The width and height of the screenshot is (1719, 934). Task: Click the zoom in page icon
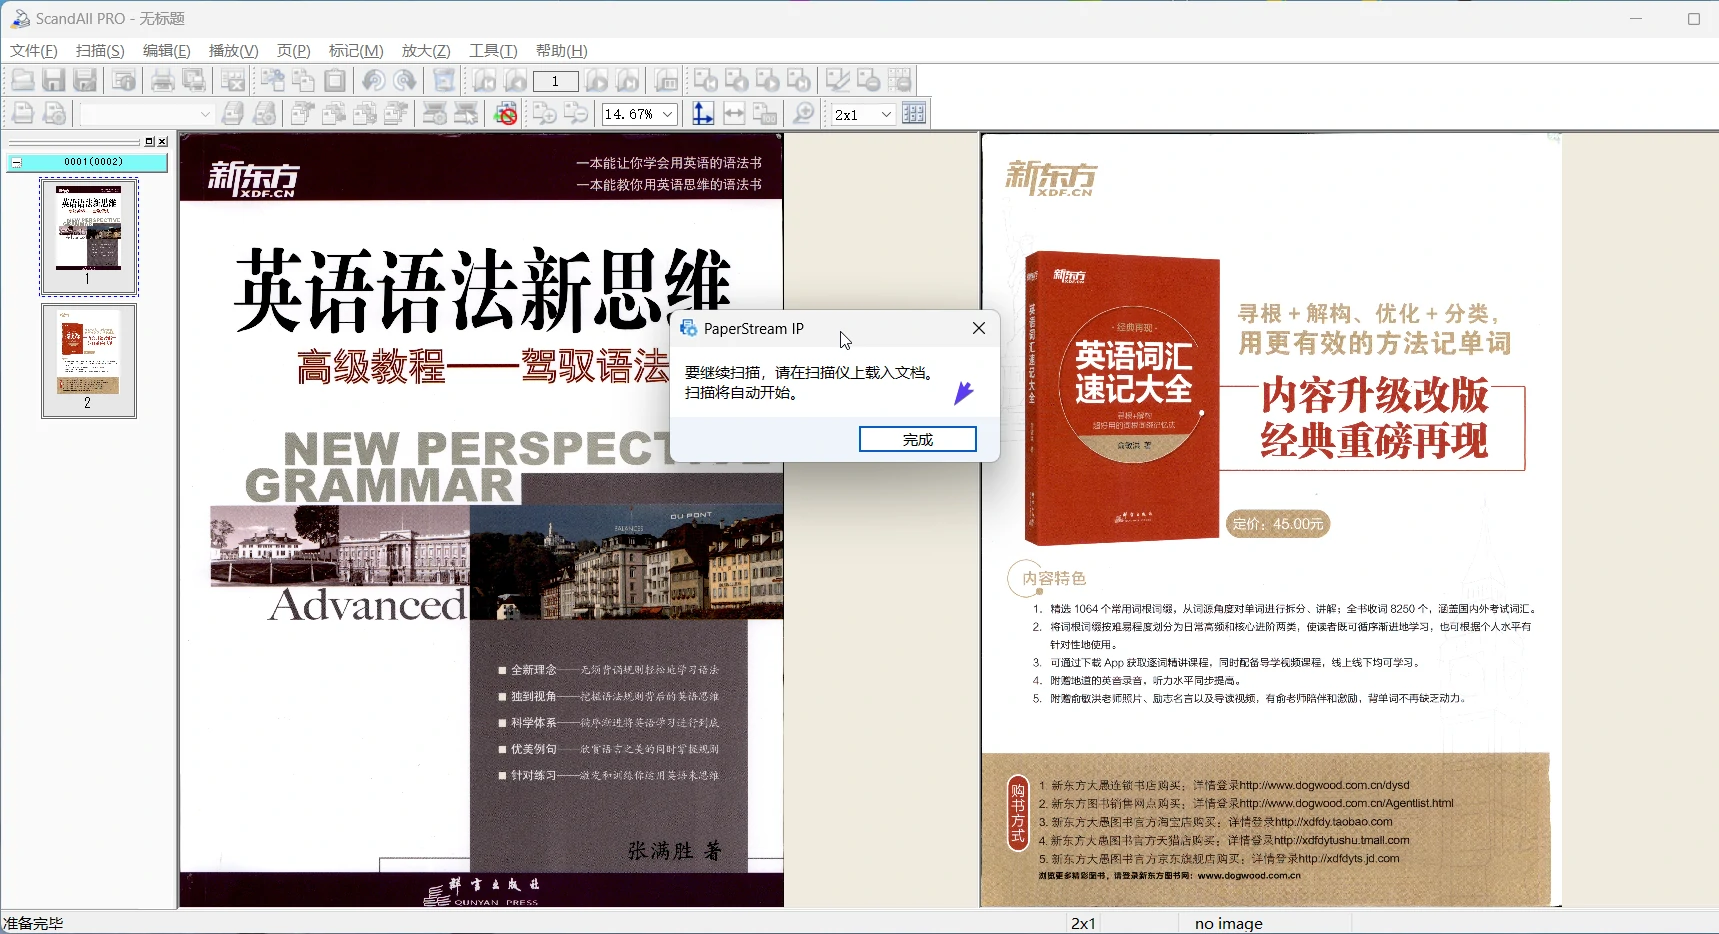(545, 114)
